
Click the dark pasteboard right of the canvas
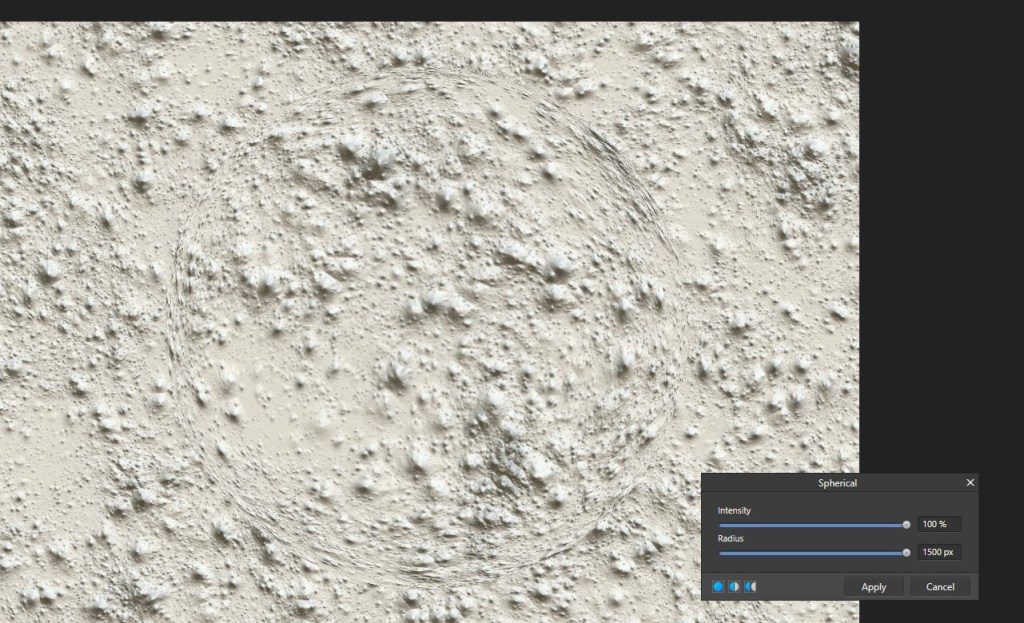click(940, 250)
